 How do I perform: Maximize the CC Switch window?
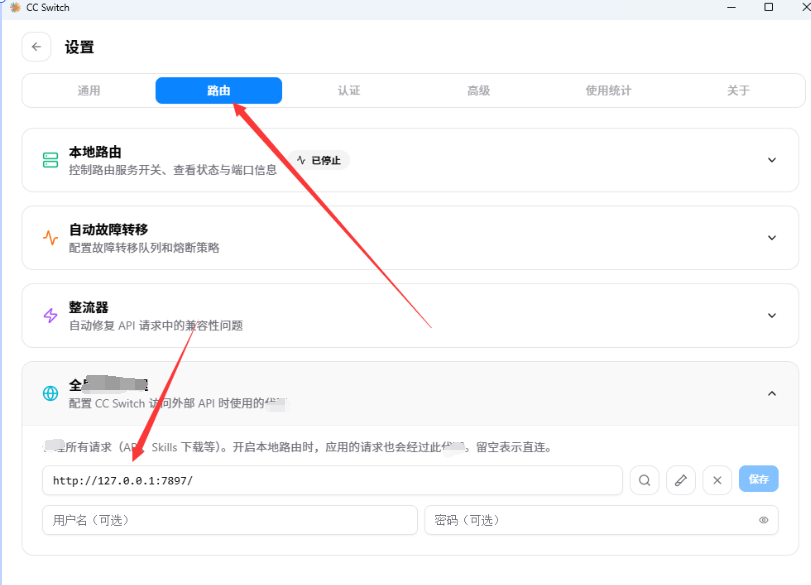pyautogui.click(x=769, y=7)
